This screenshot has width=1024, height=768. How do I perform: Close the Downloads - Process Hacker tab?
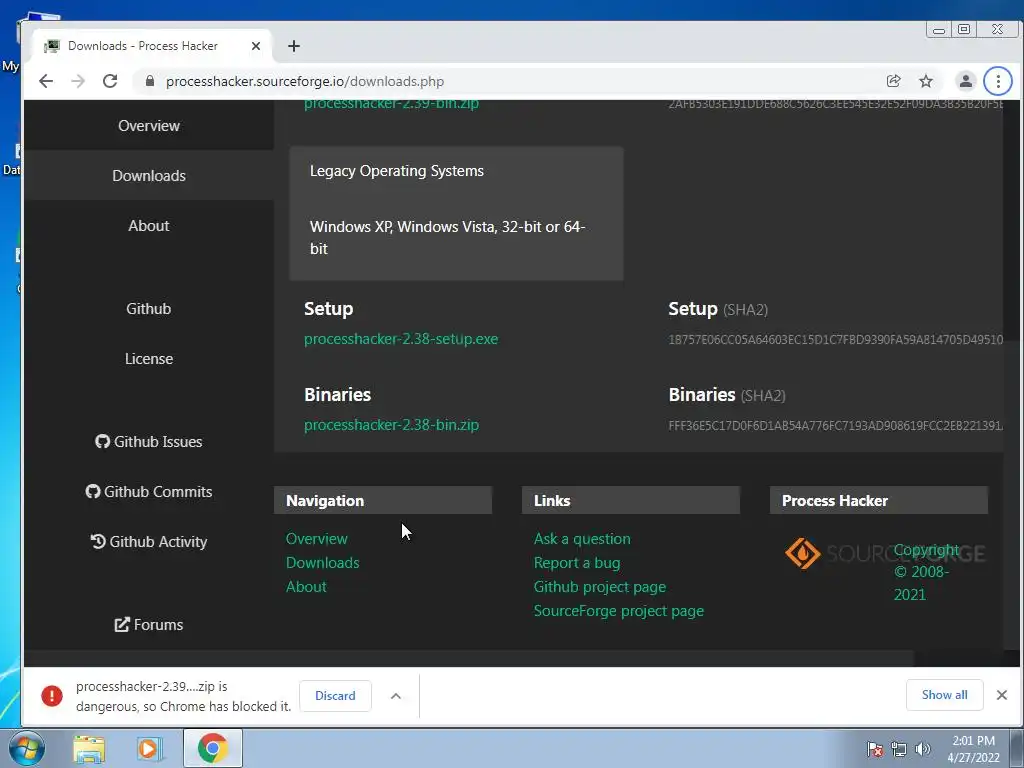tap(256, 46)
